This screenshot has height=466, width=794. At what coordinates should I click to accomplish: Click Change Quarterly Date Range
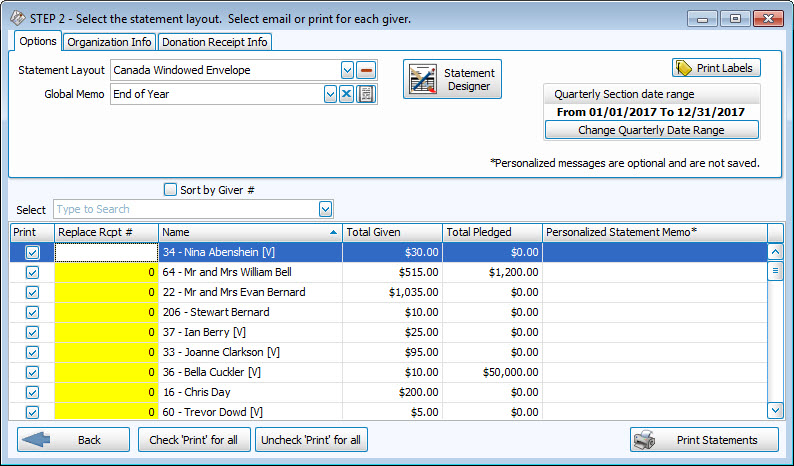(x=651, y=130)
